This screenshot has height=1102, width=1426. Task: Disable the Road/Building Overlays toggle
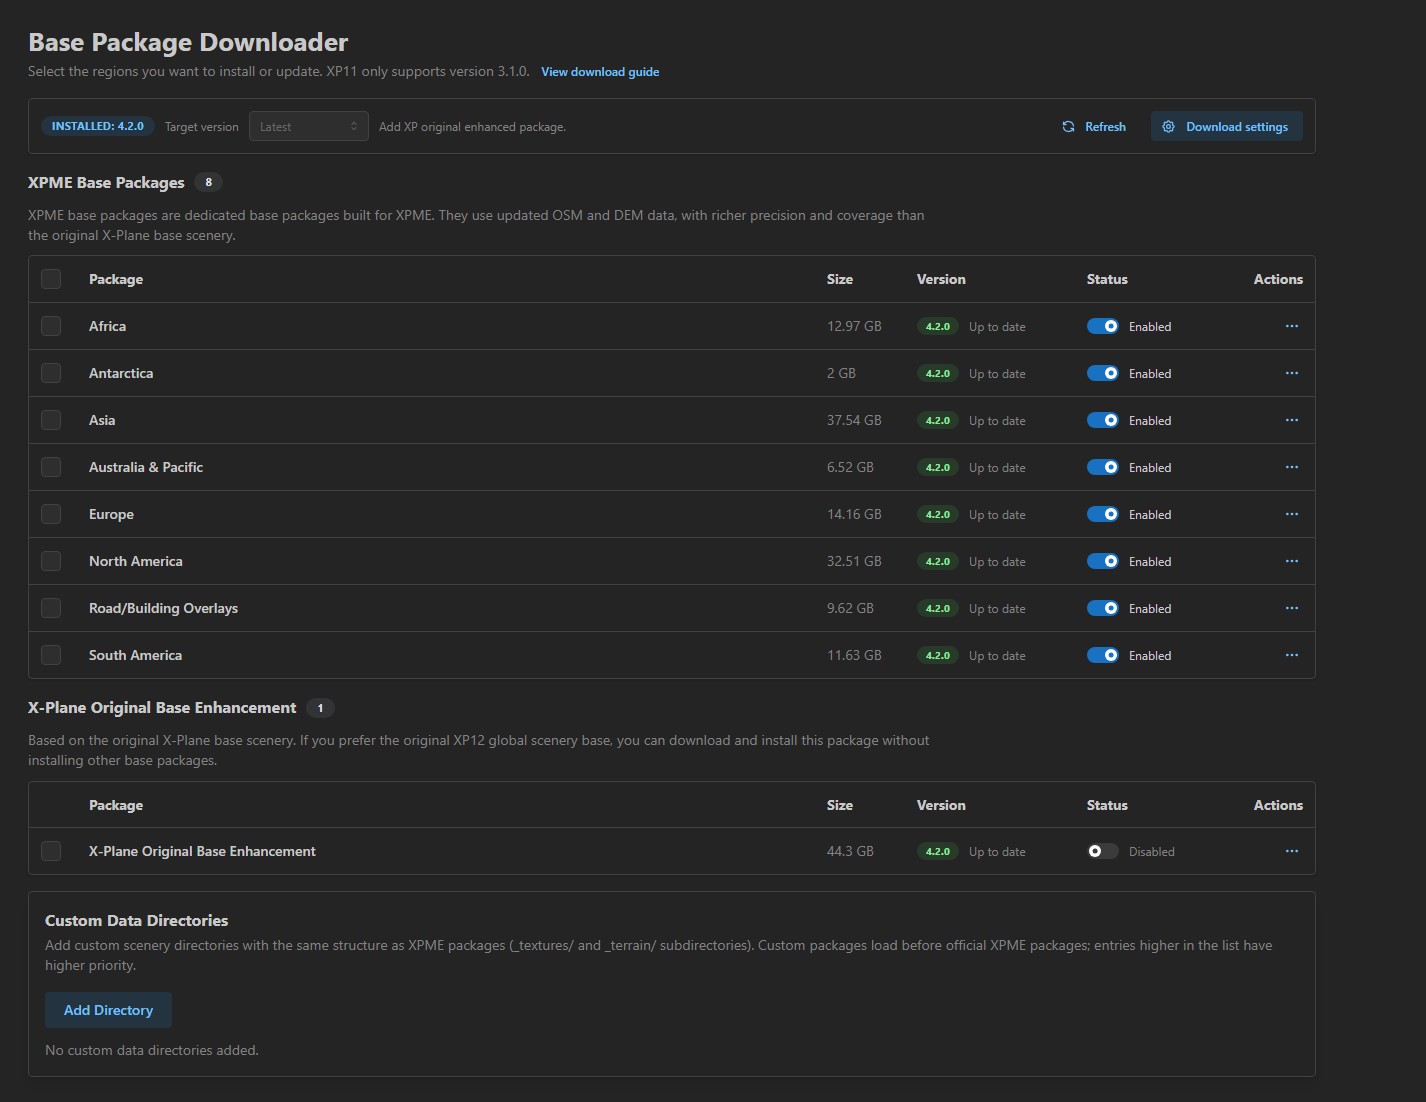pyautogui.click(x=1103, y=608)
